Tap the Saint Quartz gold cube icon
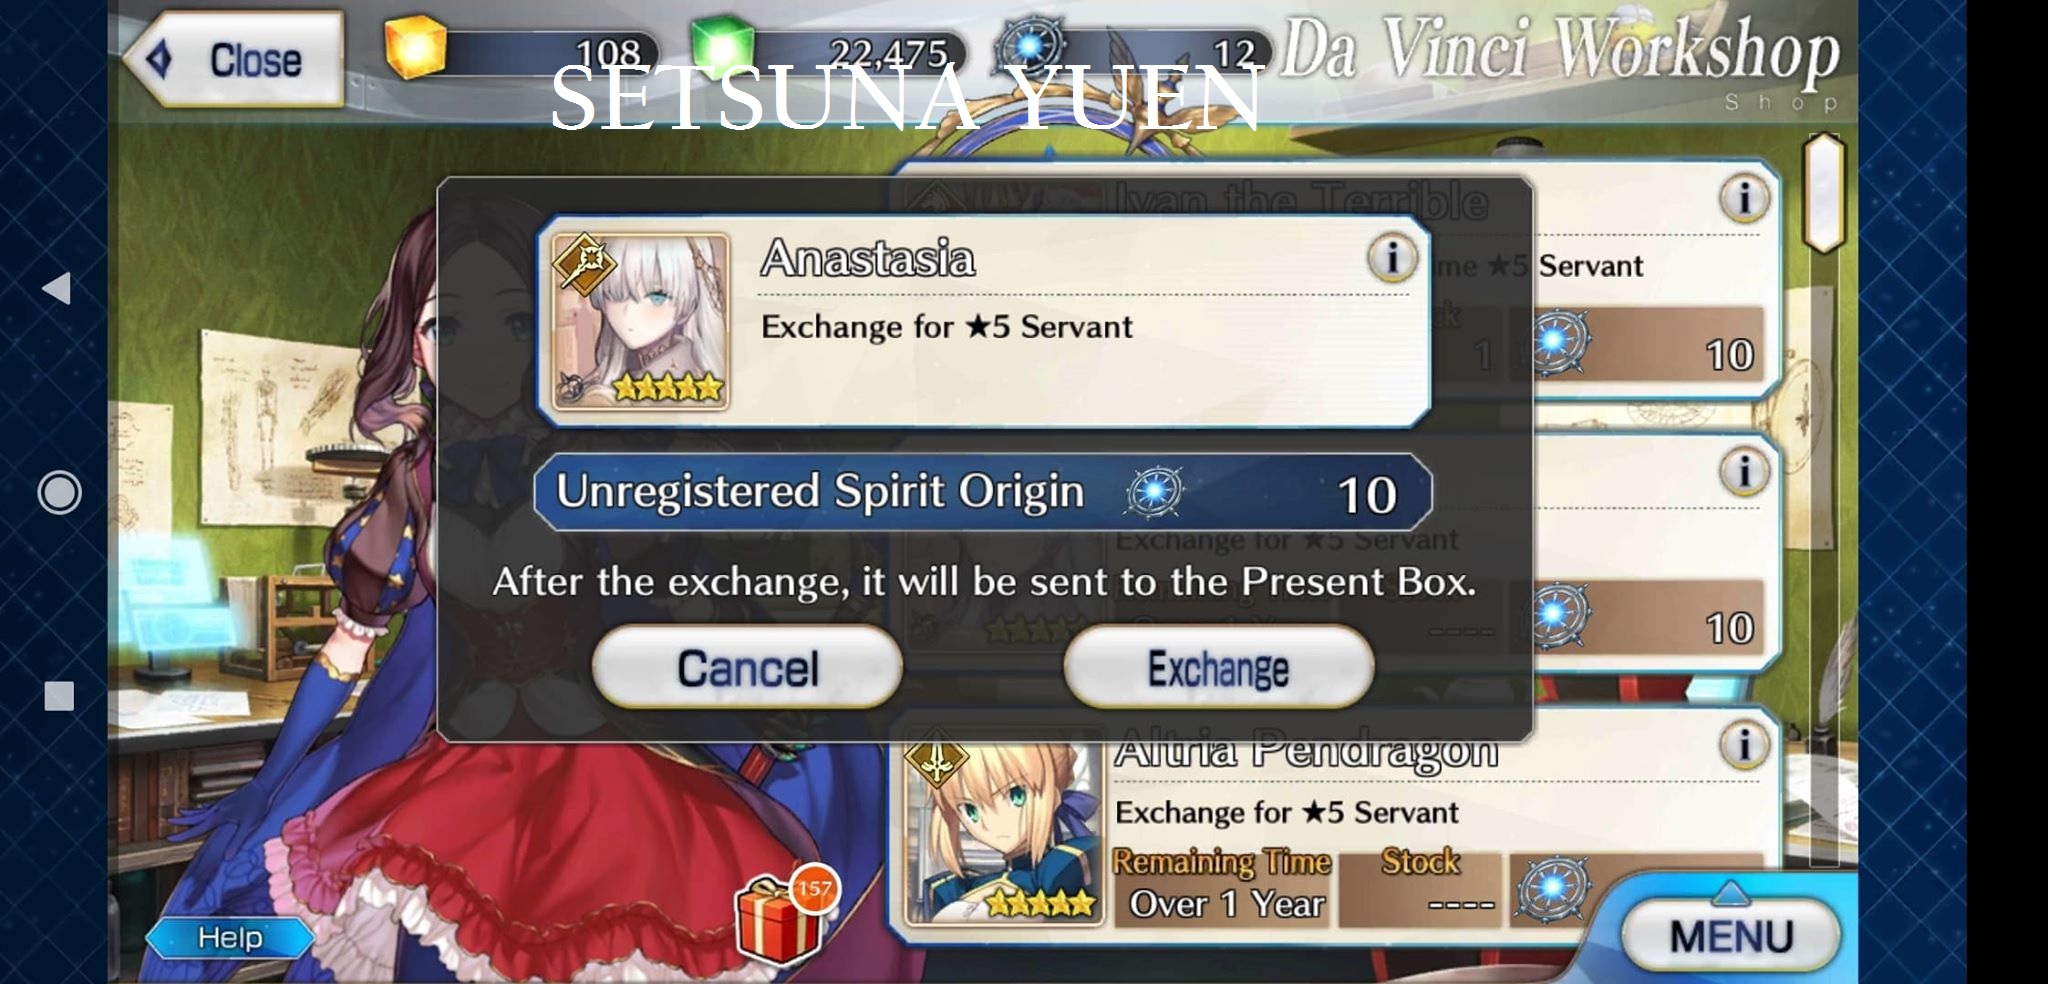 coord(415,48)
